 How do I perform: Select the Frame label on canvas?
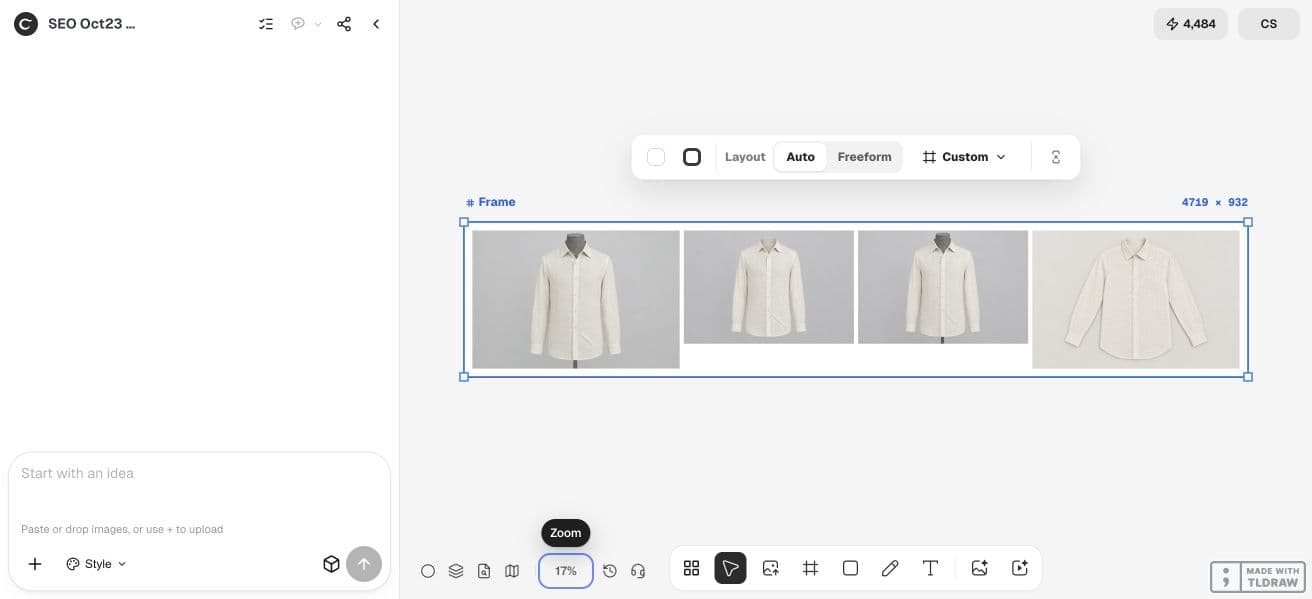point(491,202)
